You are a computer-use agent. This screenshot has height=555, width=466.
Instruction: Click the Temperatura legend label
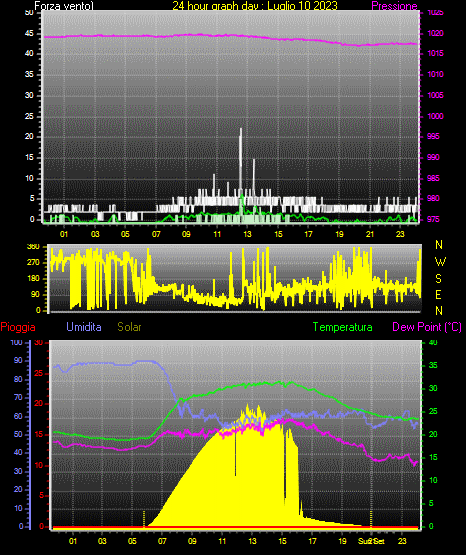click(x=343, y=327)
